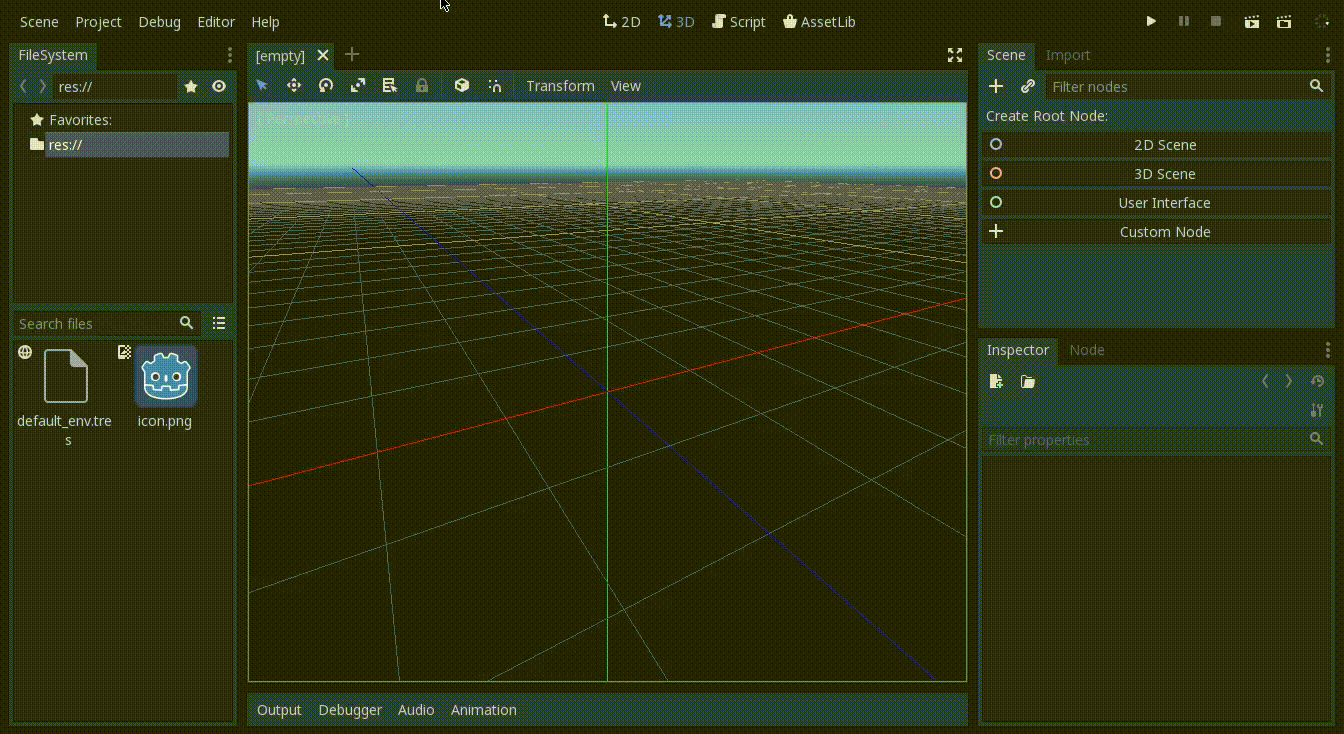Click the lock selected node icon

422,86
